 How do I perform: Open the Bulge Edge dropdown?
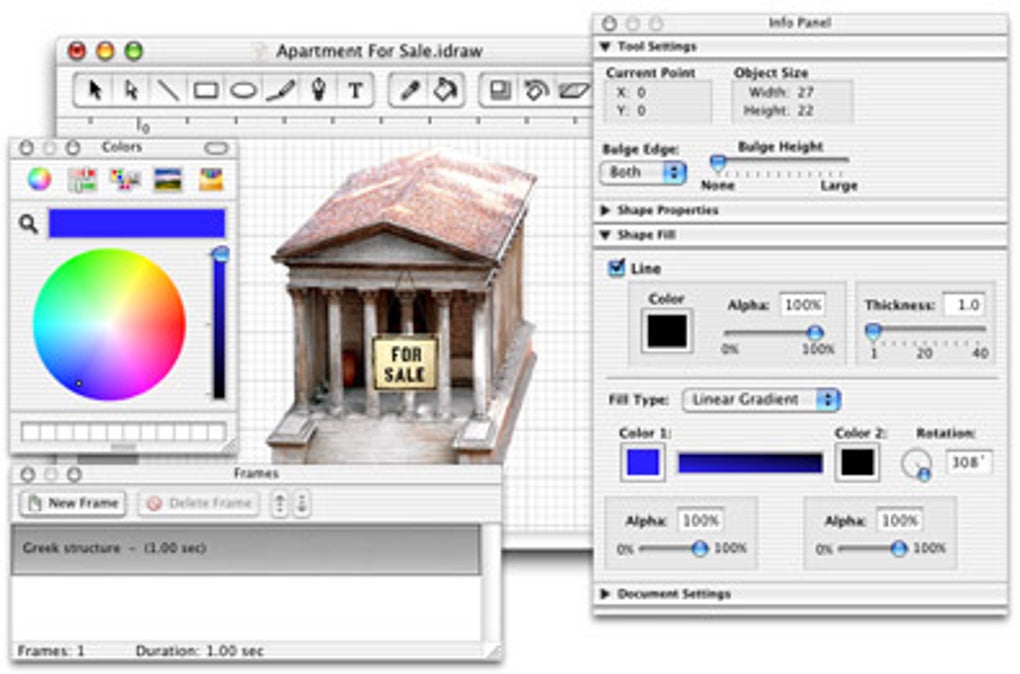coord(643,172)
